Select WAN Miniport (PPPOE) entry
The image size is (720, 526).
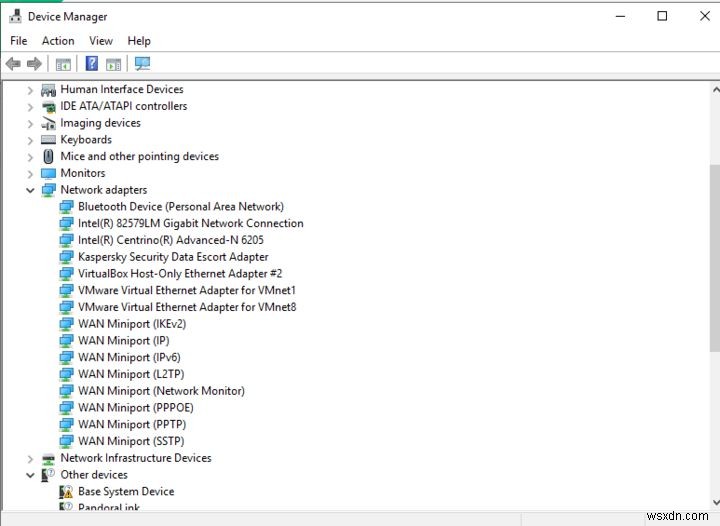(x=136, y=408)
